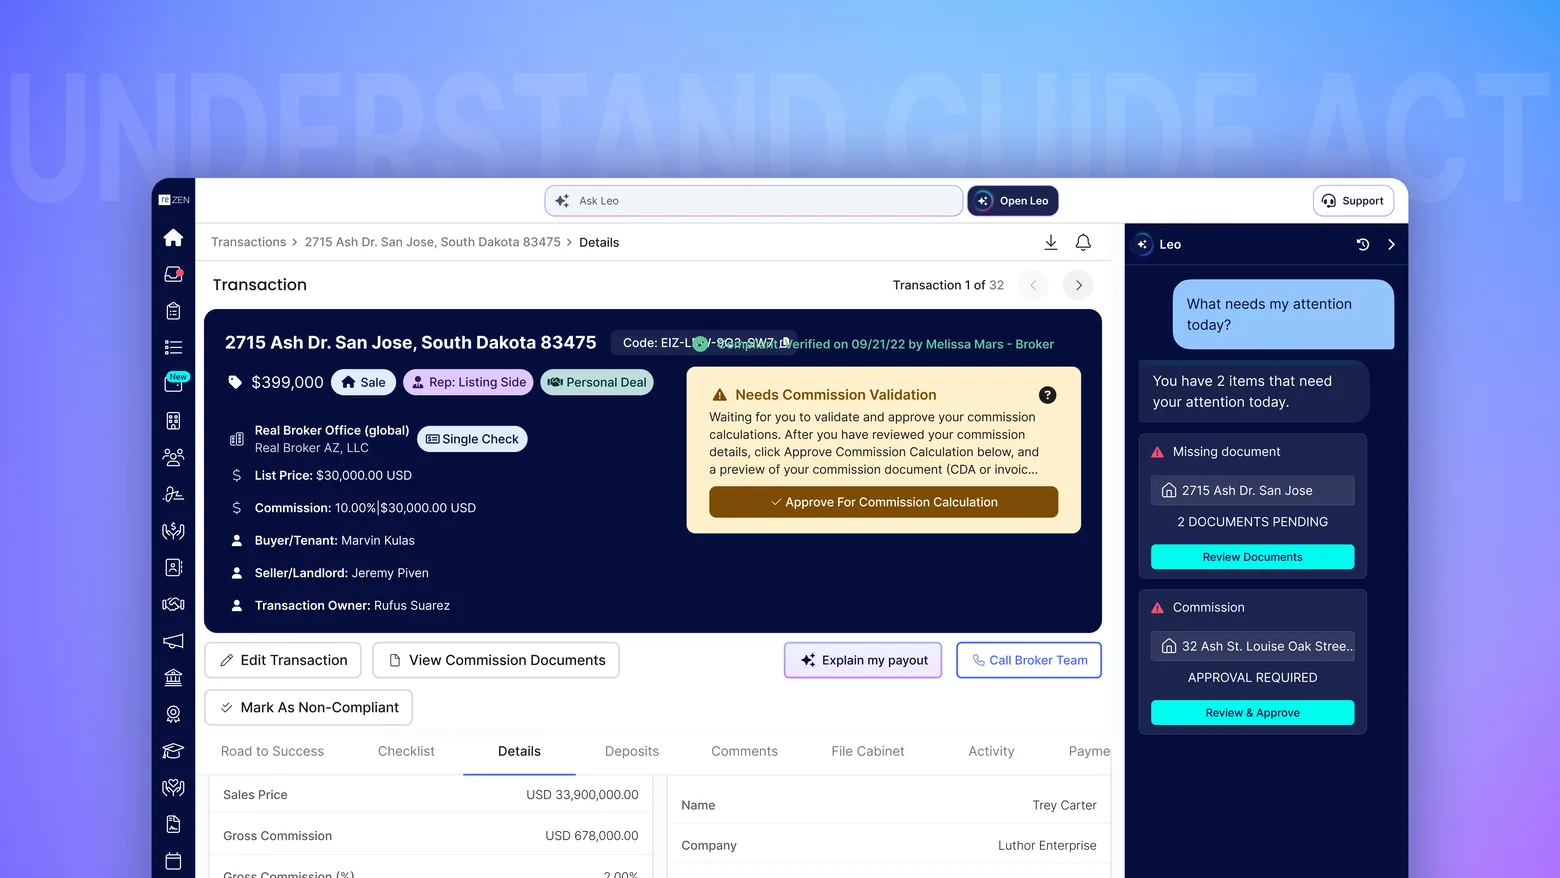Go to previous transaction arrow
Image resolution: width=1560 pixels, height=878 pixels.
(x=1033, y=285)
